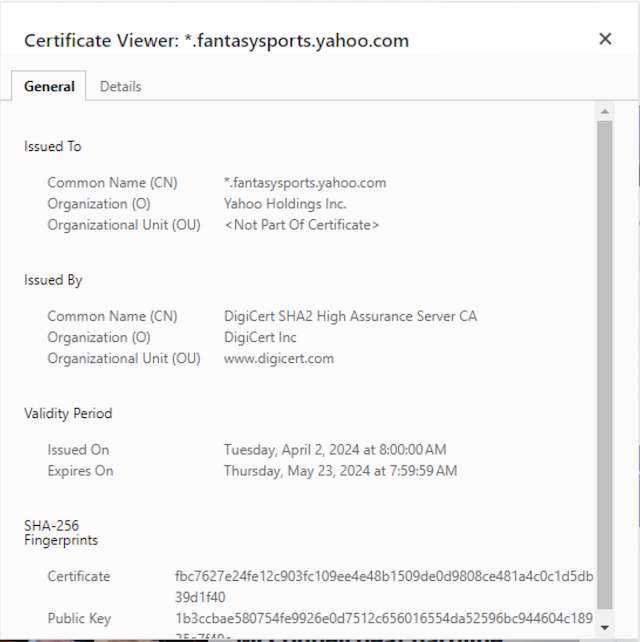Click Issued By Organizational Unit (OU) label
This screenshot has width=640, height=642.
tap(124, 359)
